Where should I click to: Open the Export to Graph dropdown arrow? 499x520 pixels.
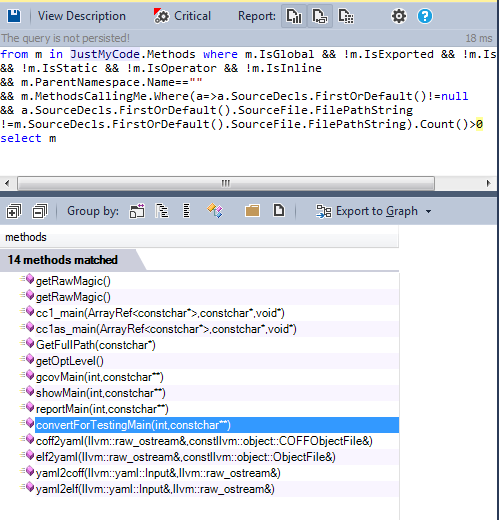click(x=429, y=211)
